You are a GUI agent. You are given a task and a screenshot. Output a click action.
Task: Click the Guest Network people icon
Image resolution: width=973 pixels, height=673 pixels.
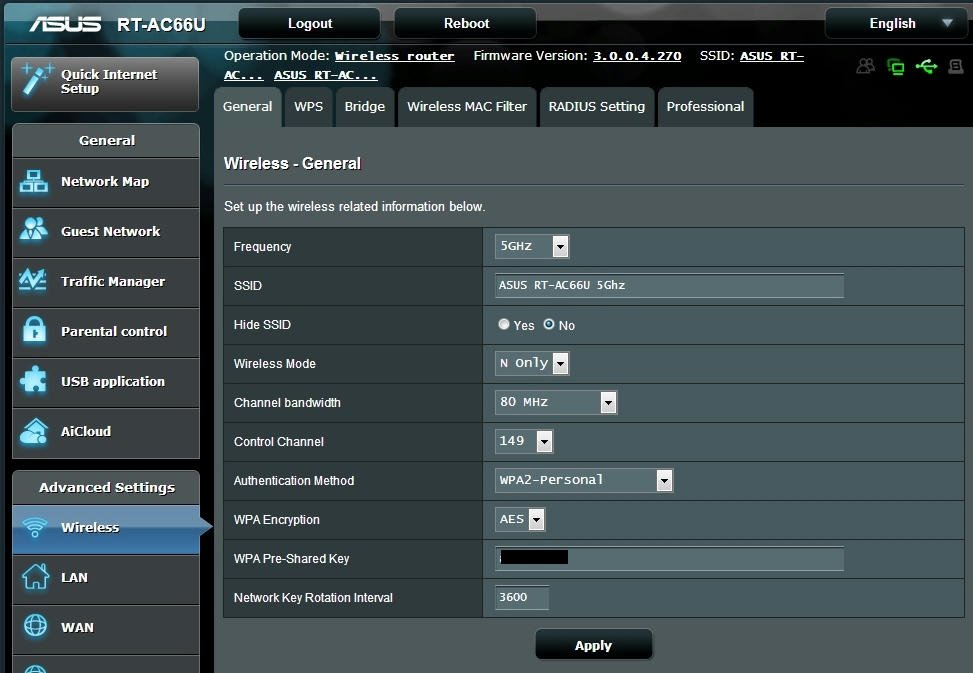(34, 230)
